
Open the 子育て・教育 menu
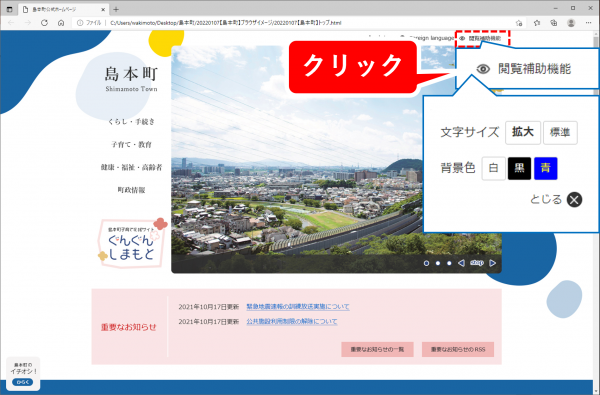131,144
